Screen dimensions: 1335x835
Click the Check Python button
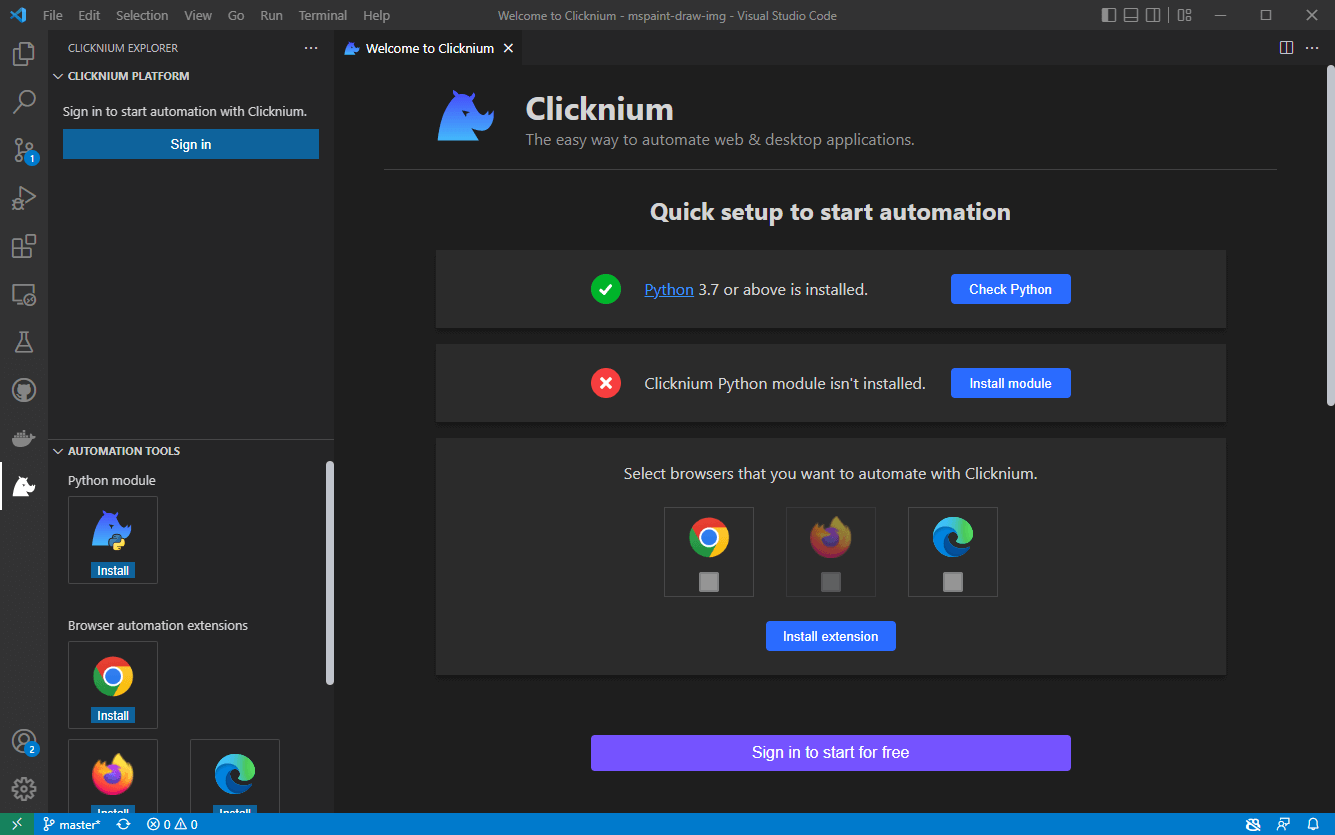[1010, 289]
